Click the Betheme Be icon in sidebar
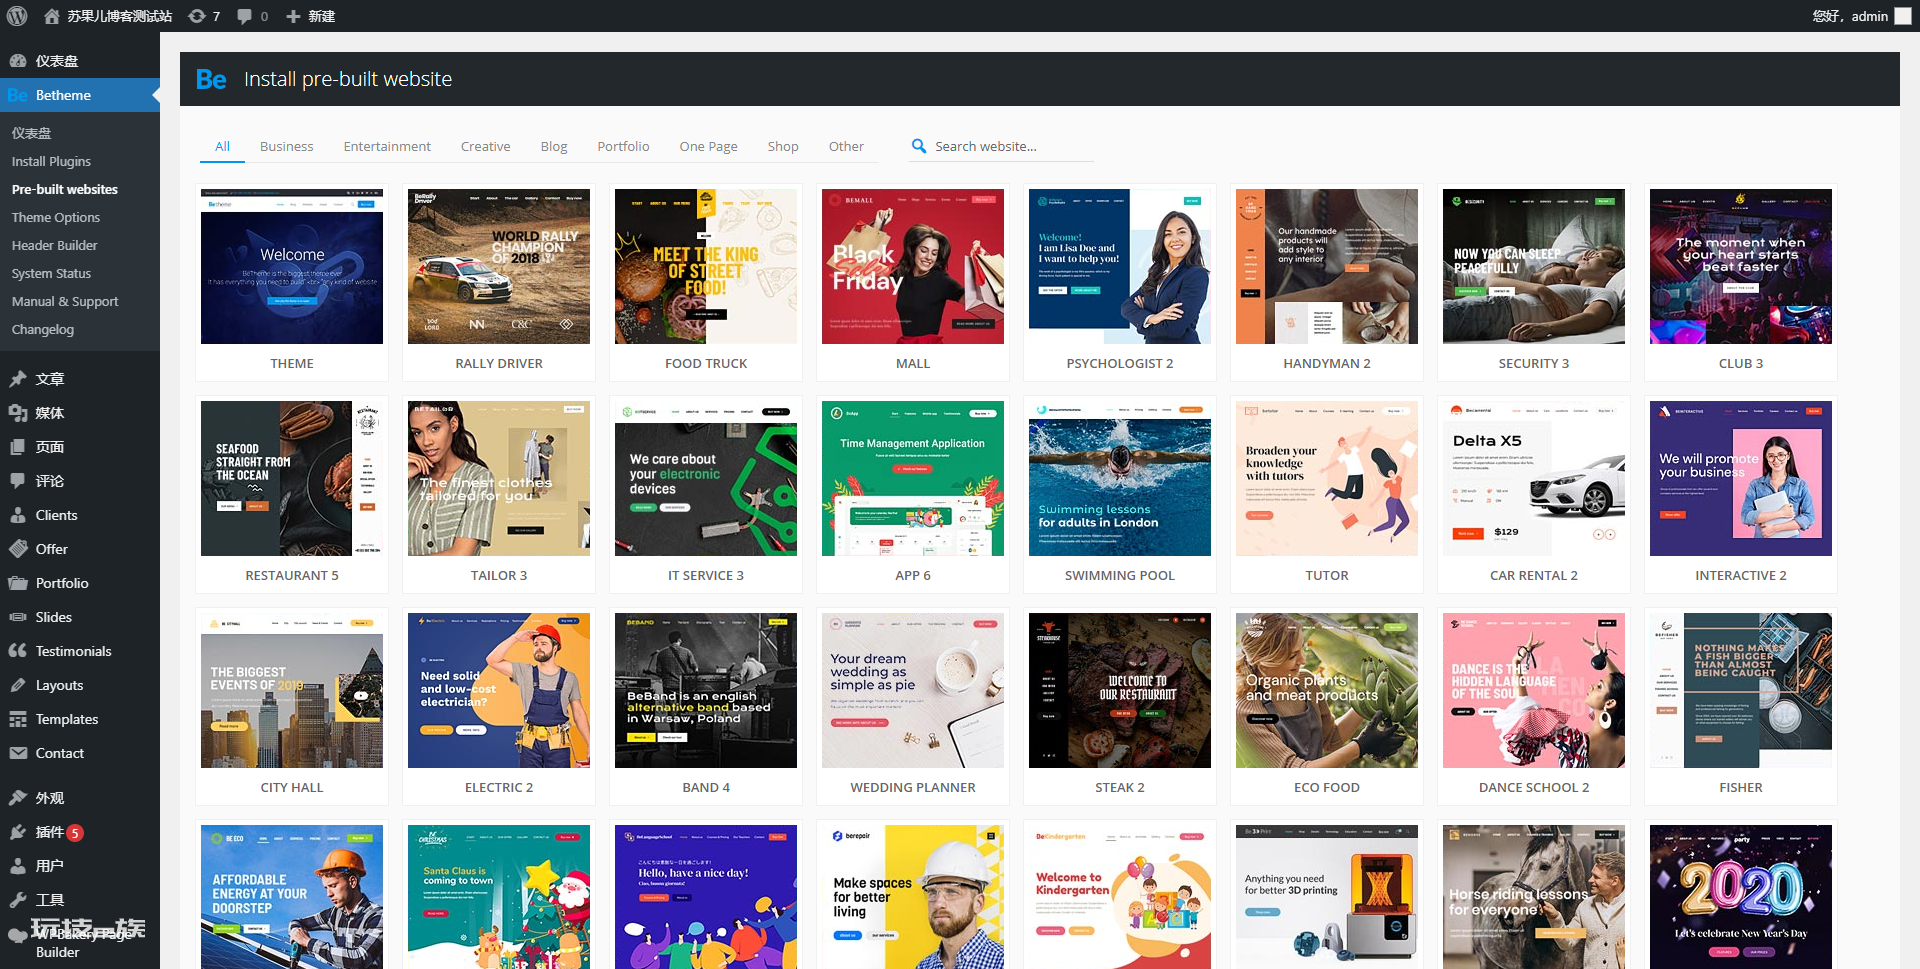This screenshot has width=1920, height=969. [x=18, y=95]
